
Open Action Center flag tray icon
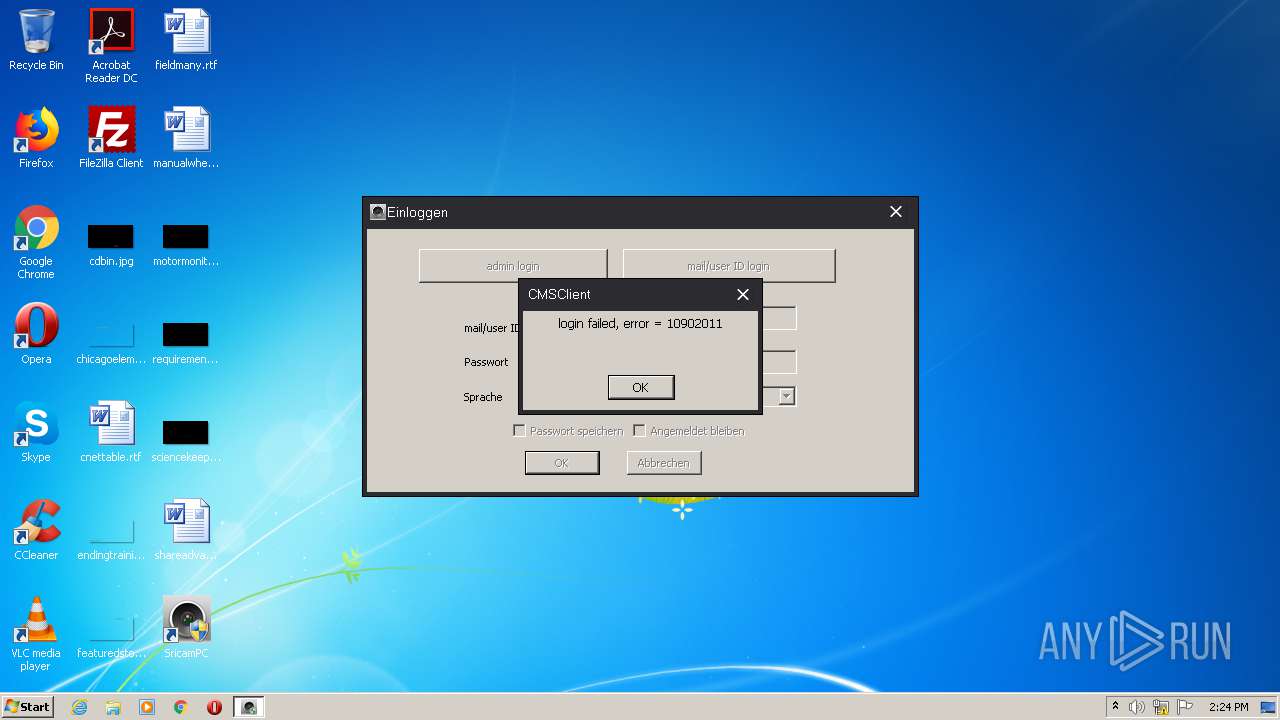[1185, 707]
